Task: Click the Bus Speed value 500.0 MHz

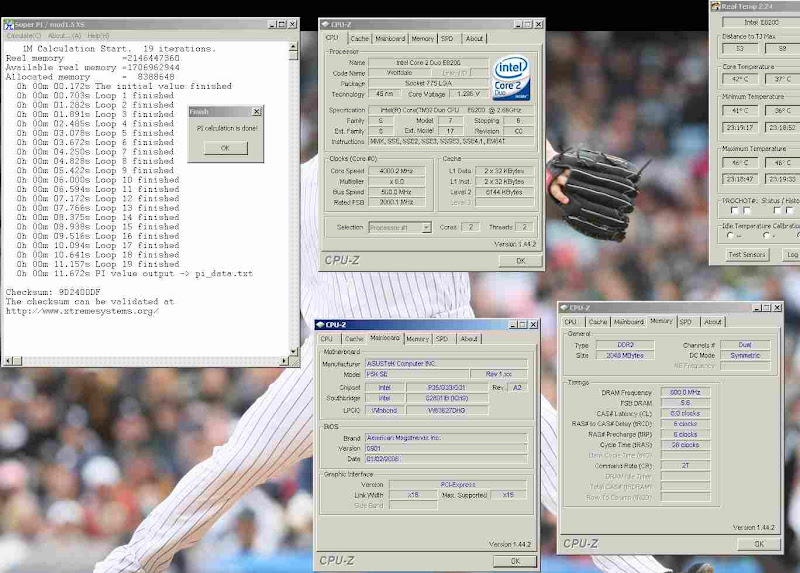Action: pos(396,192)
